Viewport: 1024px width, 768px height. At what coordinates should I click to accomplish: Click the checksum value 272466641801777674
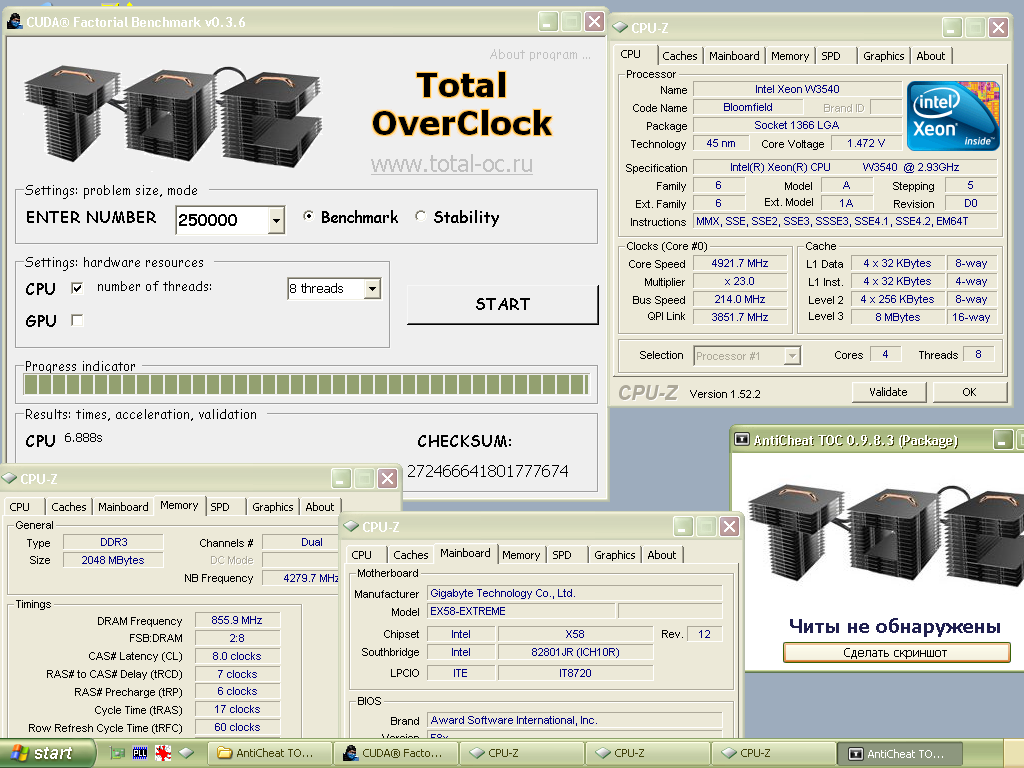pyautogui.click(x=488, y=471)
